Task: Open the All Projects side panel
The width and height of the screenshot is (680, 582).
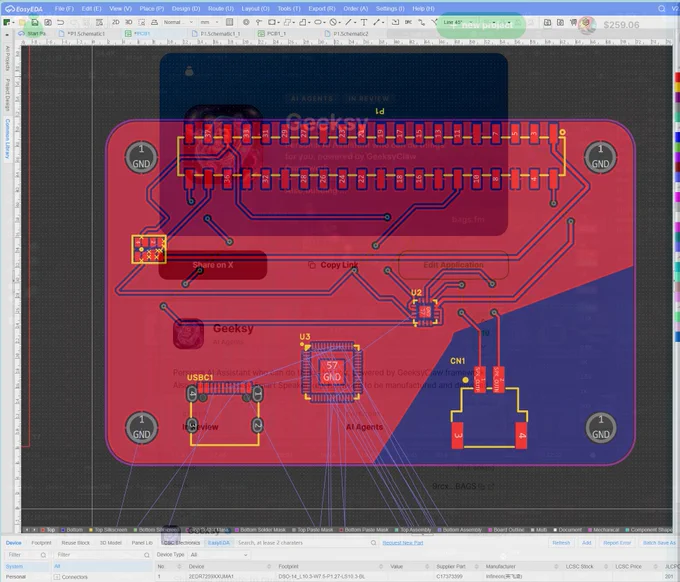Action: pos(7,59)
